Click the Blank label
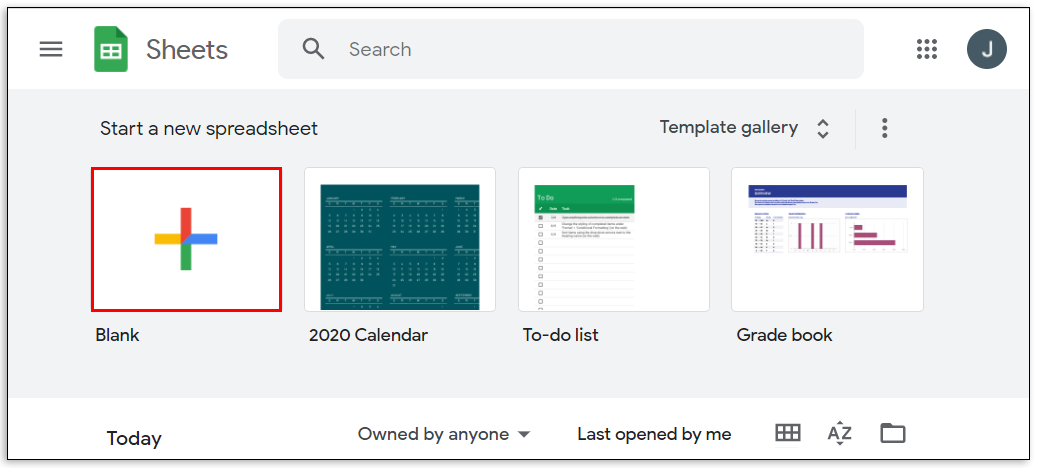1038x468 pixels. [117, 335]
